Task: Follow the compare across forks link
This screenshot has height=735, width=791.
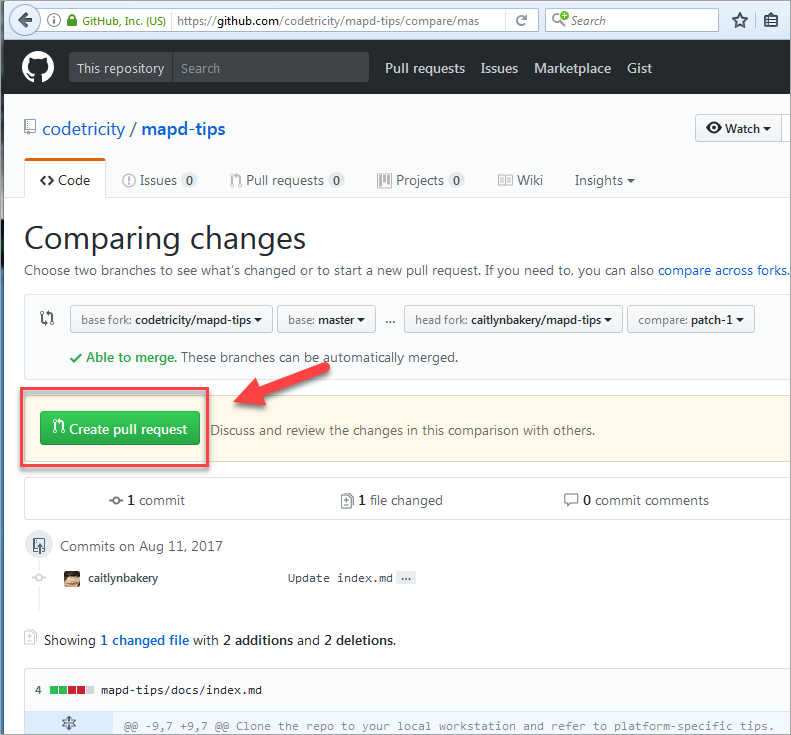Action: coord(722,270)
